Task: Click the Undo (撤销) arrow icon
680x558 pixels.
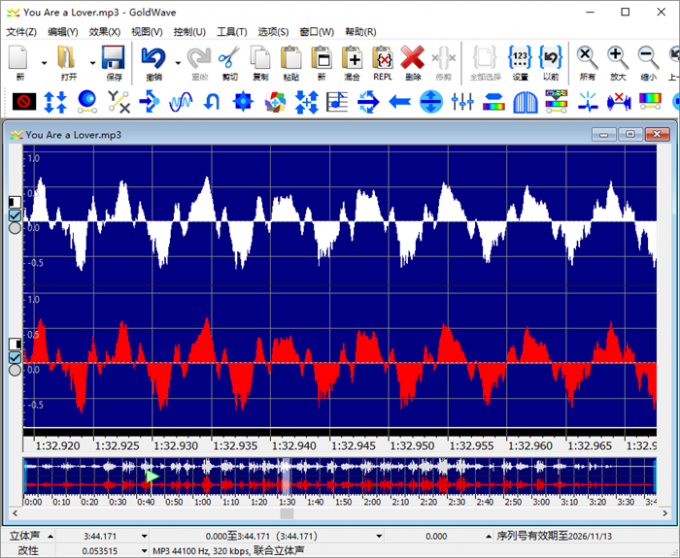Action: tap(154, 58)
